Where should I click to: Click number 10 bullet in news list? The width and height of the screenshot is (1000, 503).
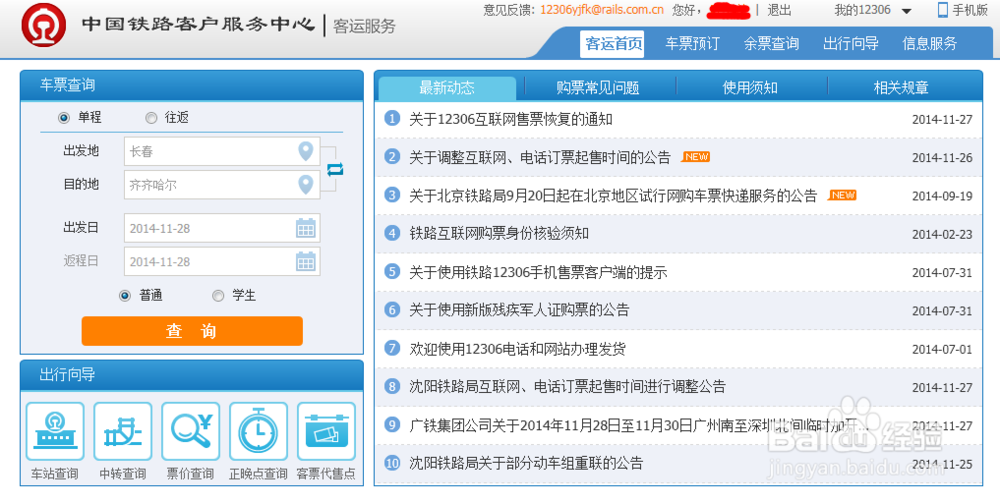(392, 462)
